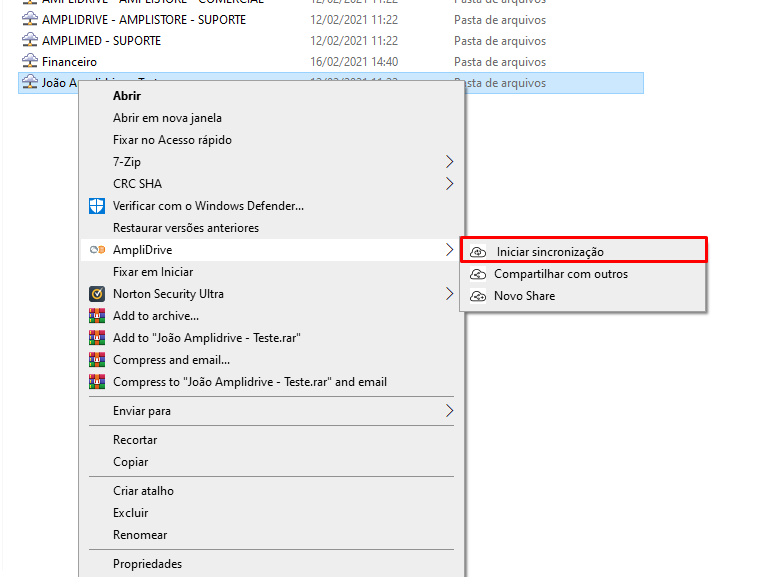761x577 pixels.
Task: Expand the CRC SHA submenu arrow
Action: click(449, 183)
